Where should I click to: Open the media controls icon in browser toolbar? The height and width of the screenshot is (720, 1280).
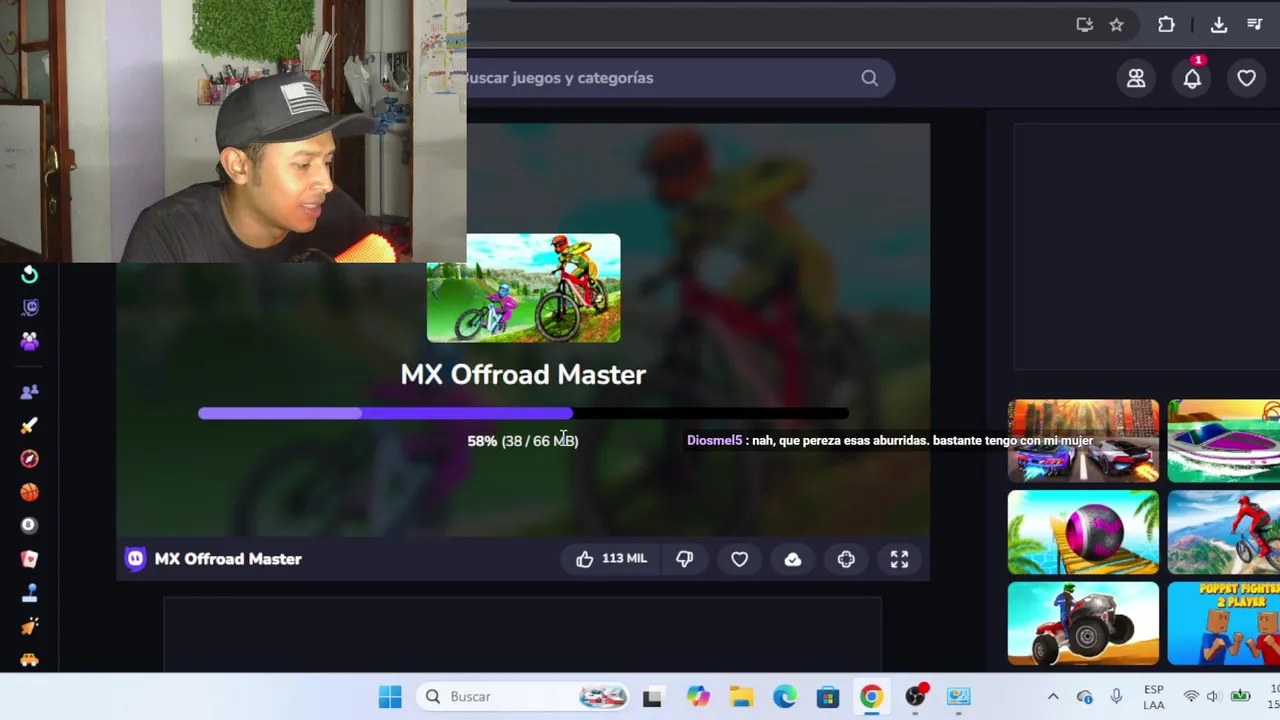pyautogui.click(x=1255, y=25)
